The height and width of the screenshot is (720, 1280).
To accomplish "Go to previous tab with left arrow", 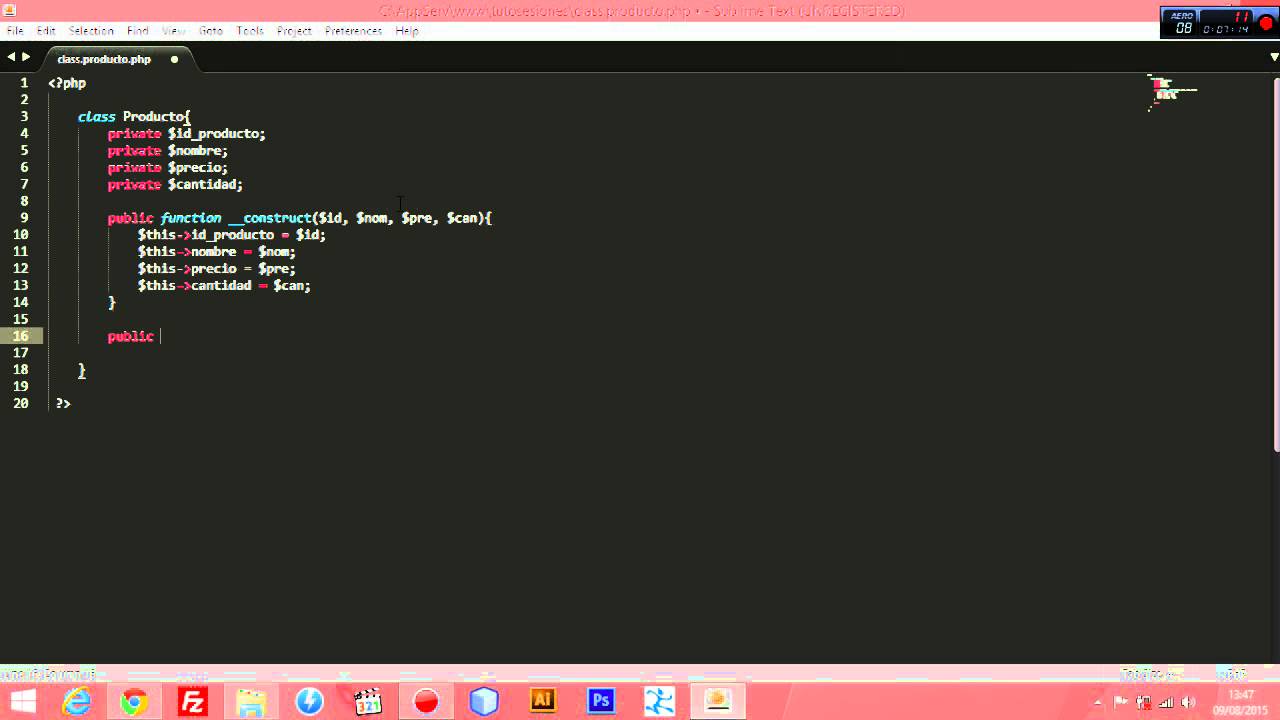I will click(x=11, y=58).
